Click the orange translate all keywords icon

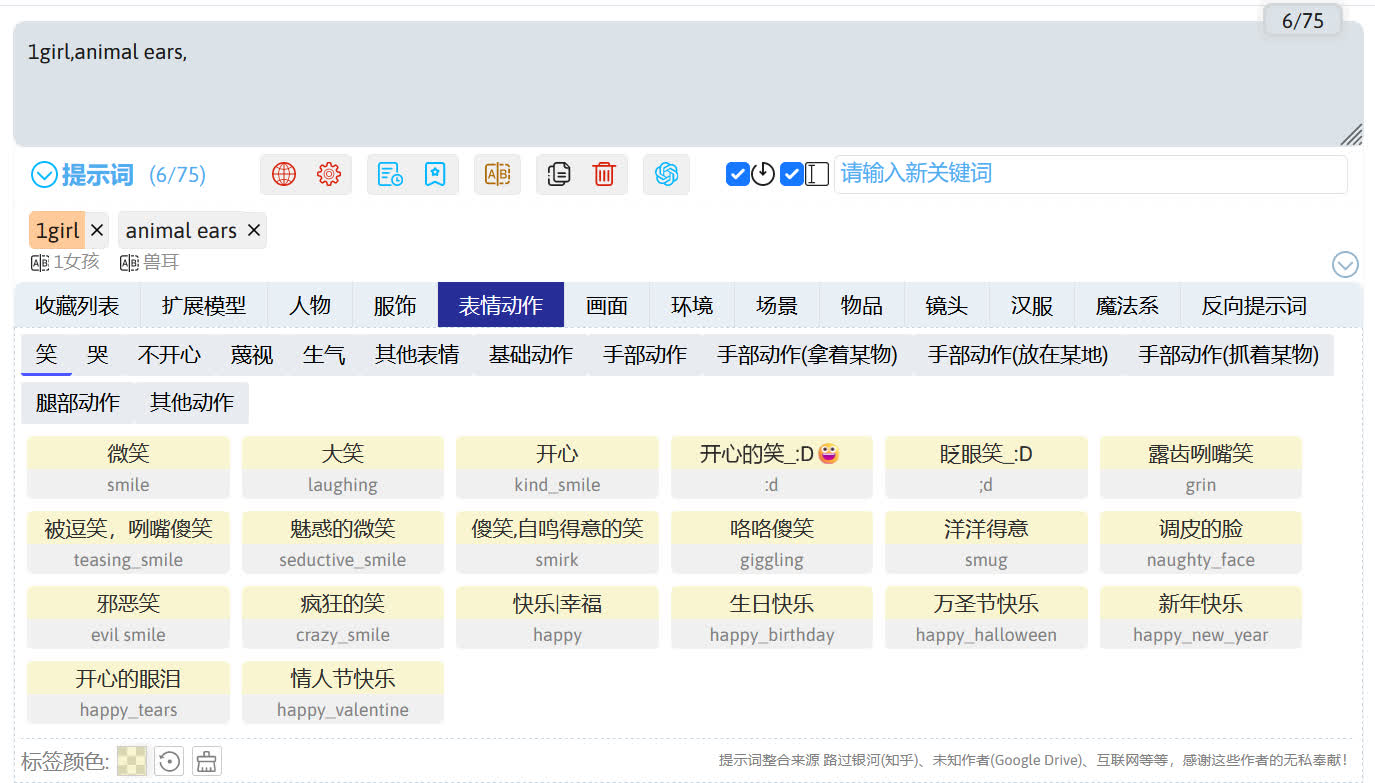click(497, 174)
